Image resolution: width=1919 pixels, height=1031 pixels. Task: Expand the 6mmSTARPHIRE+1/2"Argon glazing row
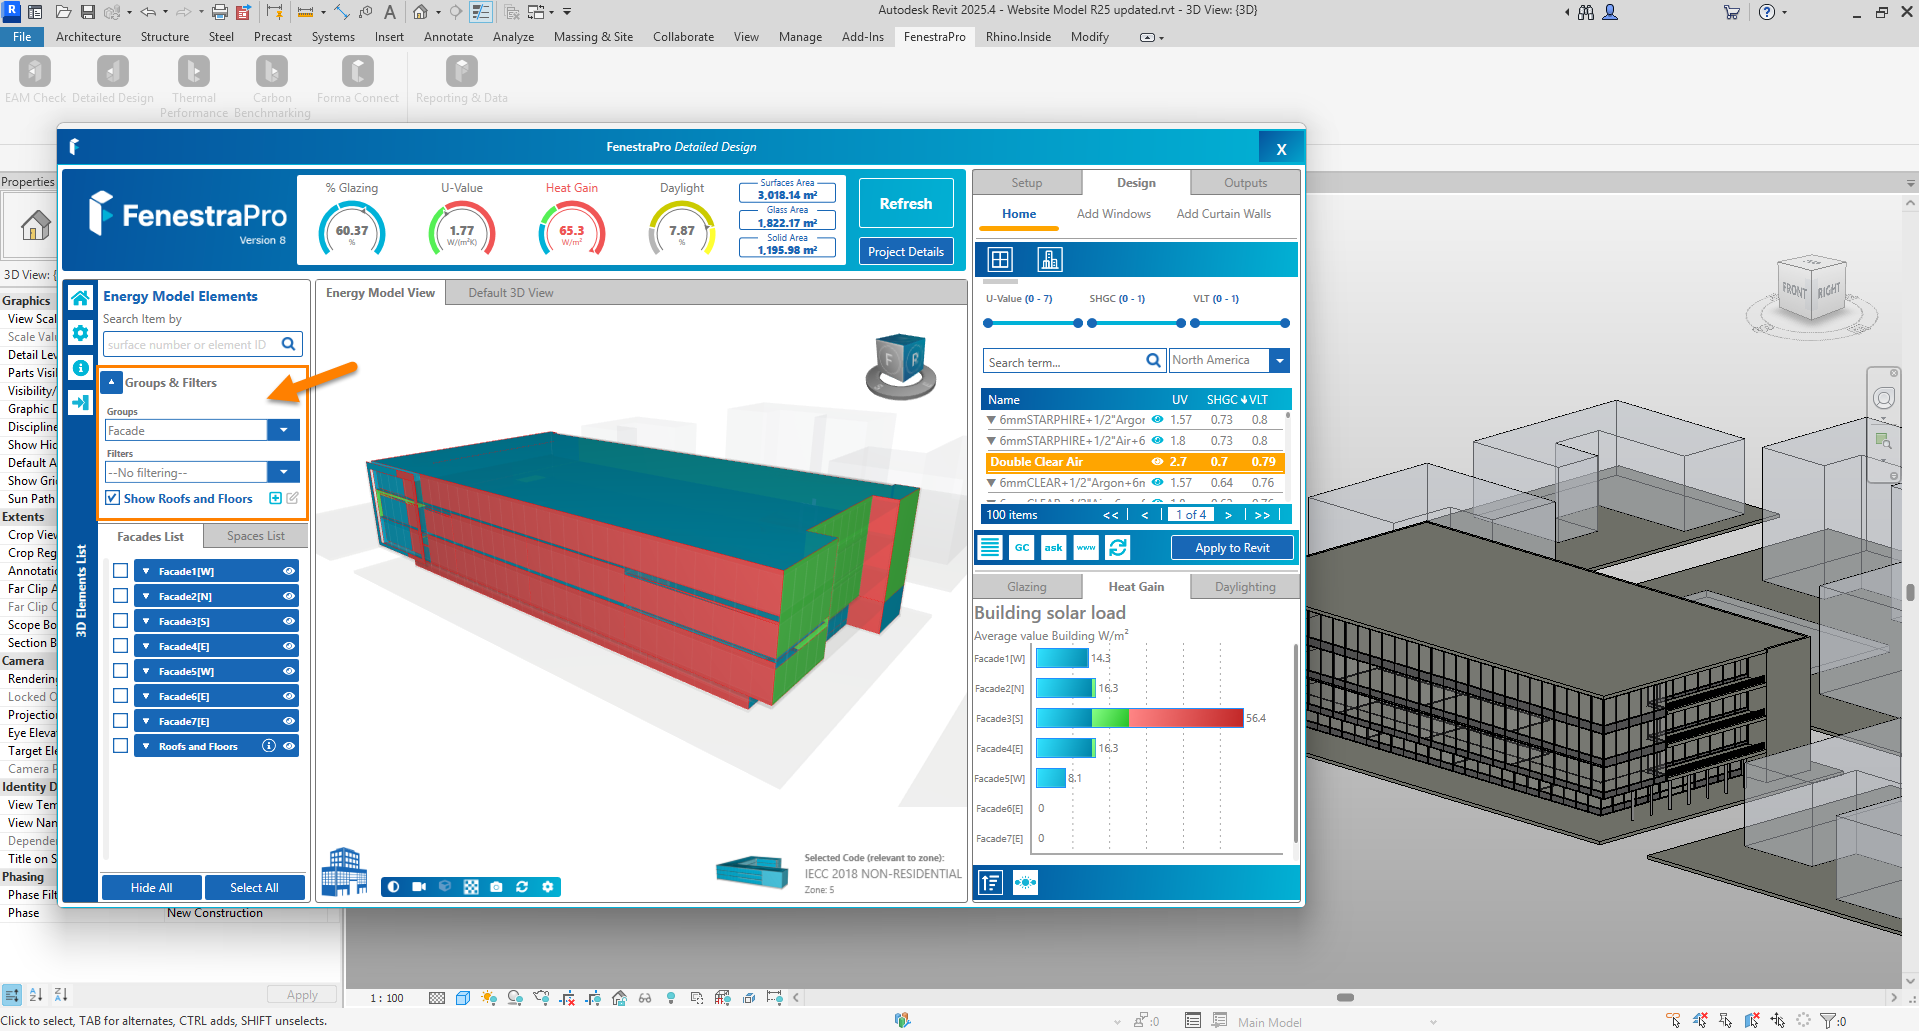pos(991,420)
